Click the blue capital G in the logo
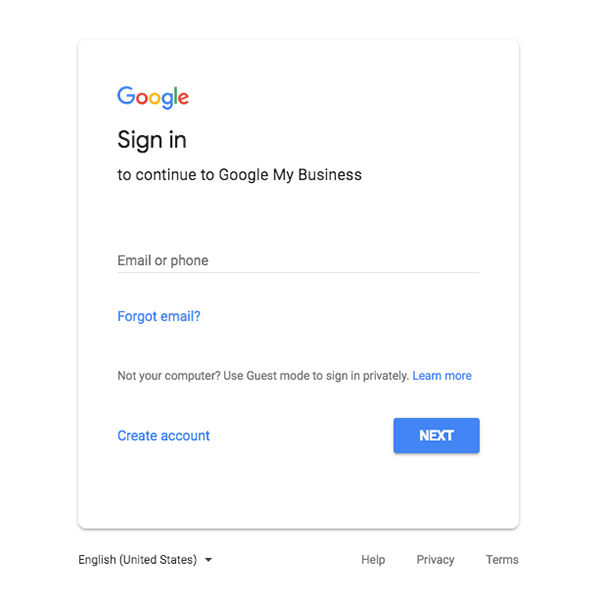The image size is (600, 600). [x=126, y=96]
